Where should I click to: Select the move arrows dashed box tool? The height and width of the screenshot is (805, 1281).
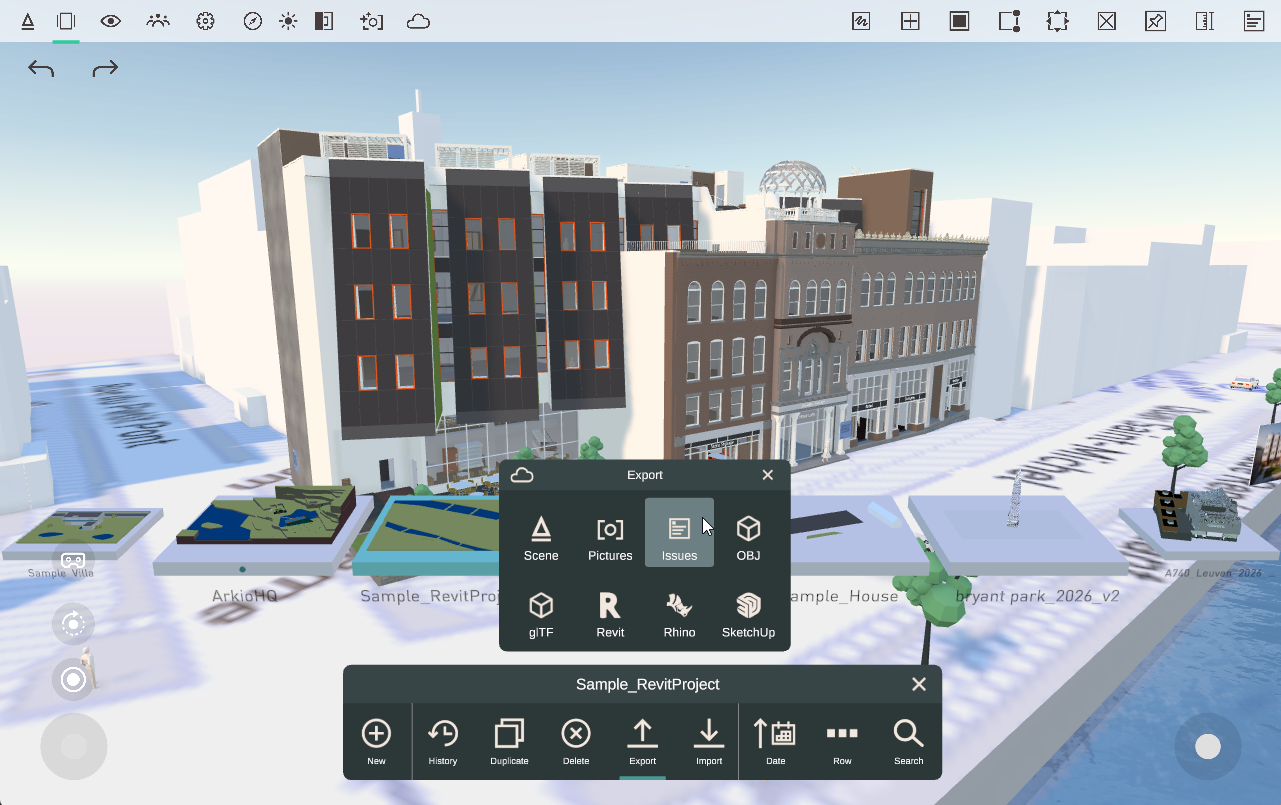1058,21
